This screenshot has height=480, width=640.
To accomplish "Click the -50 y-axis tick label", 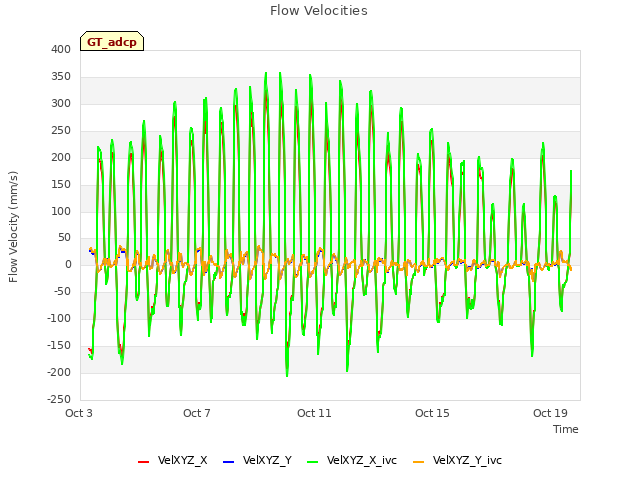I will pos(62,291).
